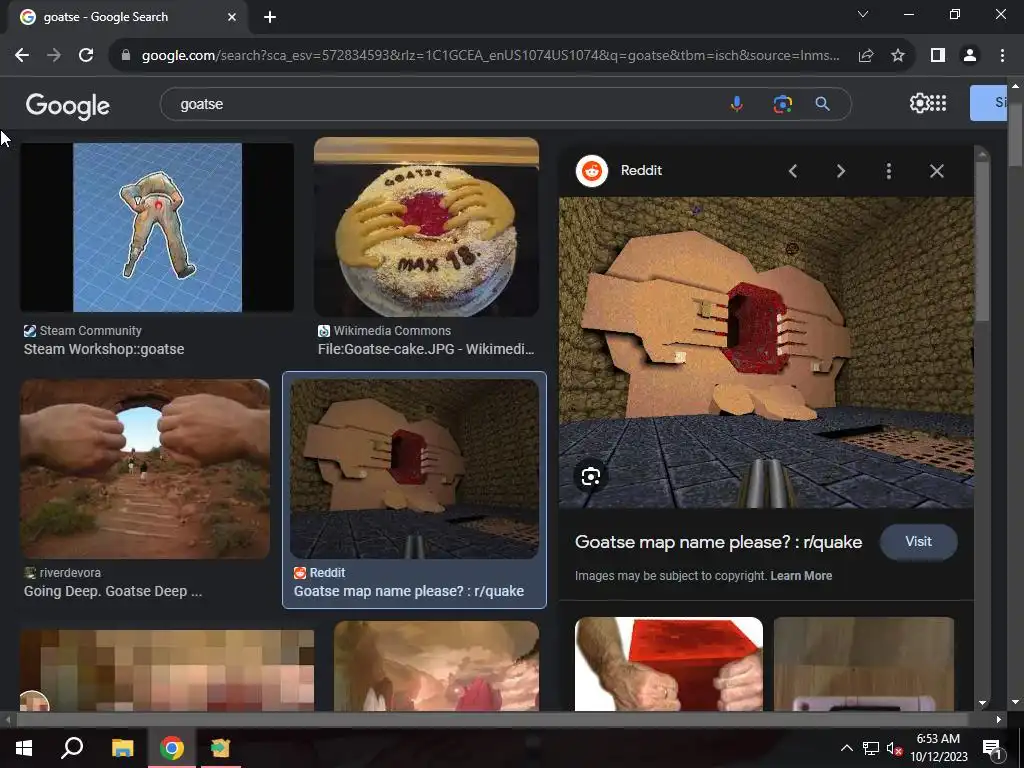Viewport: 1024px width, 768px height.
Task: Search by image with Google Lens
Action: pyautogui.click(x=782, y=104)
